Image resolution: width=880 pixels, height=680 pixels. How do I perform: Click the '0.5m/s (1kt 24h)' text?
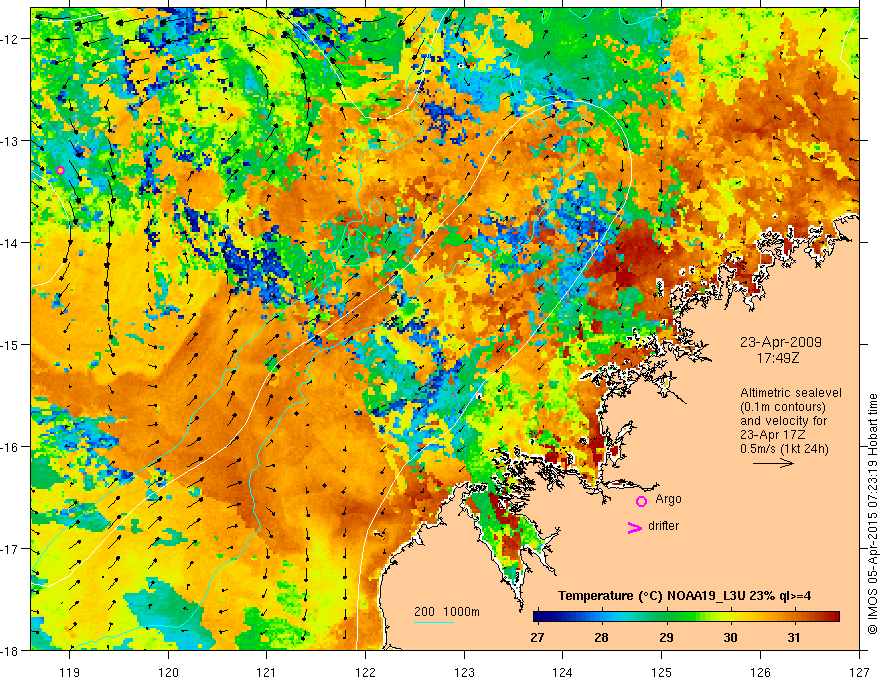[784, 449]
